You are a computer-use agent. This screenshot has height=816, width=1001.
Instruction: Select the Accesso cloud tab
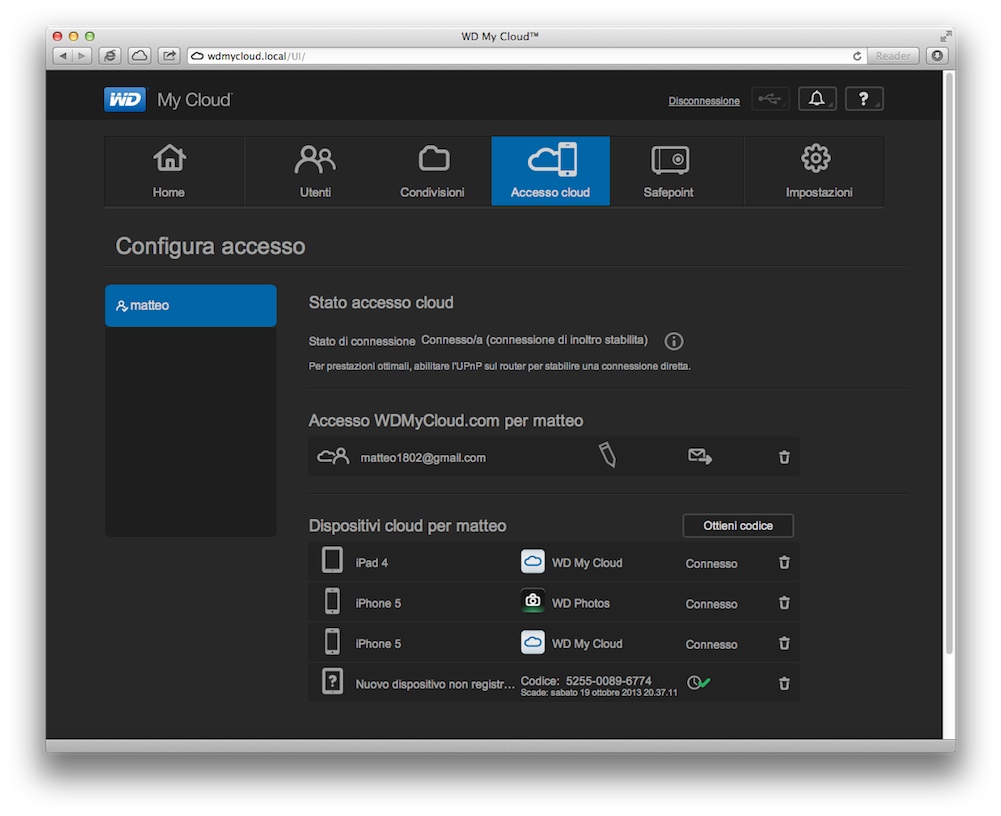point(550,170)
